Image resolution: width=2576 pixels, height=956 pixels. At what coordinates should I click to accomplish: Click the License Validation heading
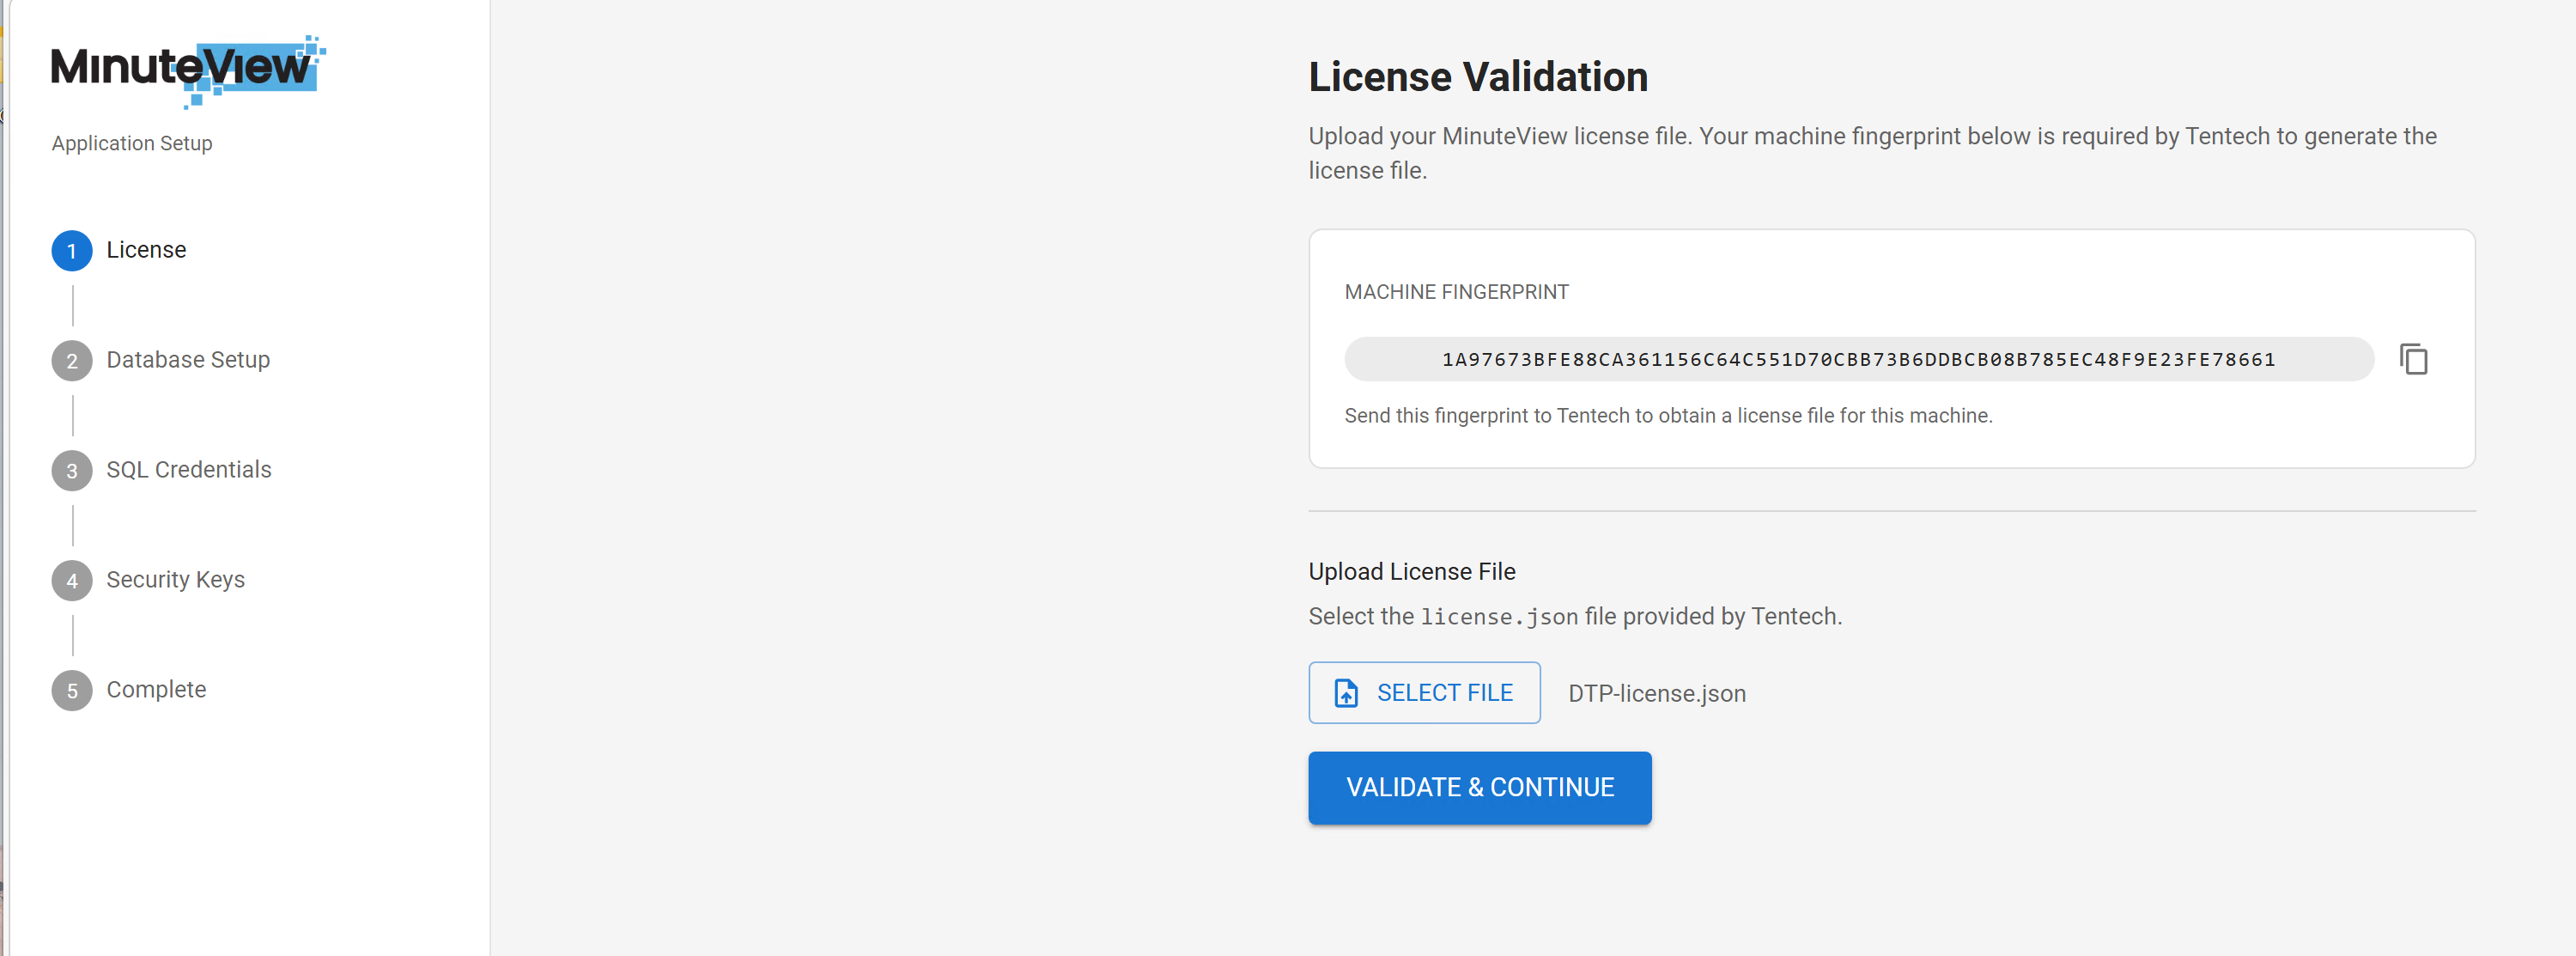(1478, 76)
